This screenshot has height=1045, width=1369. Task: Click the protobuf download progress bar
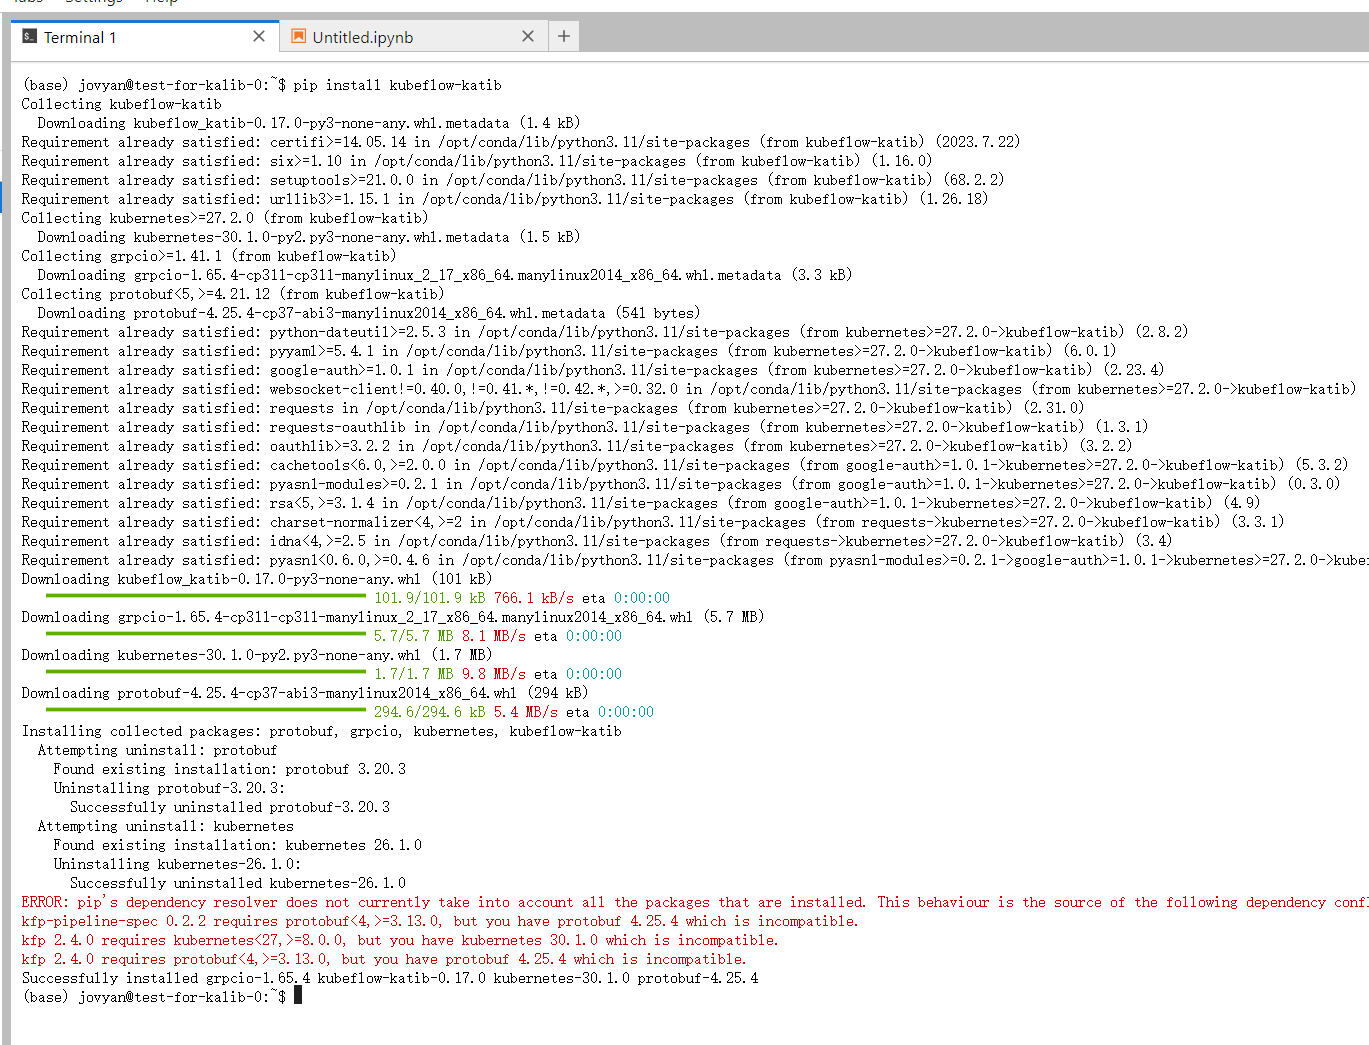tap(205, 710)
